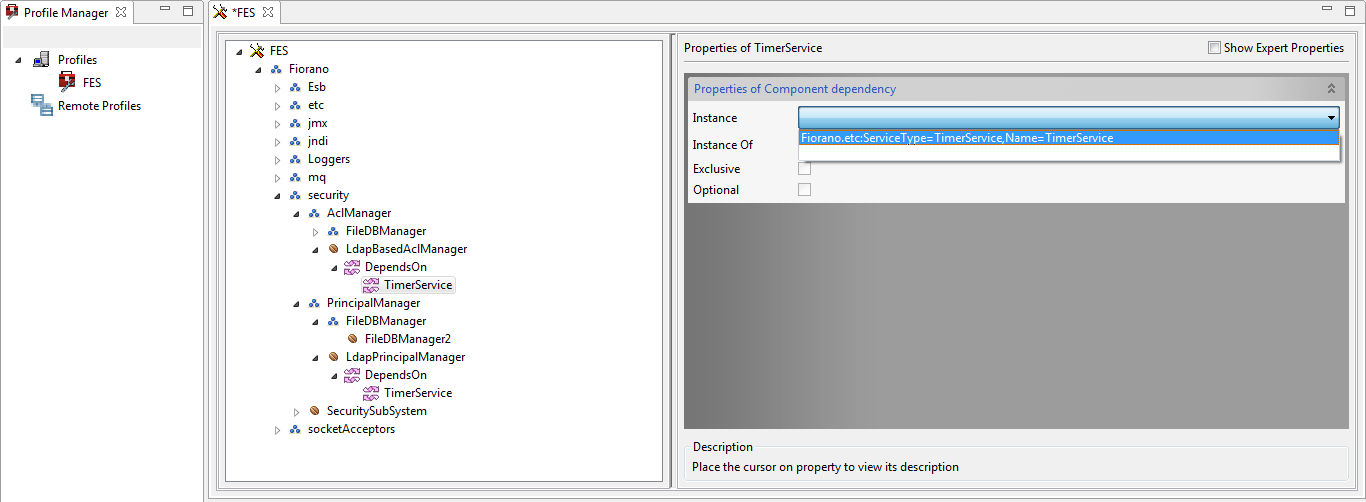Click DependsOn icon under LdapPrincipalManager
Image resolution: width=1366 pixels, height=502 pixels.
(x=352, y=375)
